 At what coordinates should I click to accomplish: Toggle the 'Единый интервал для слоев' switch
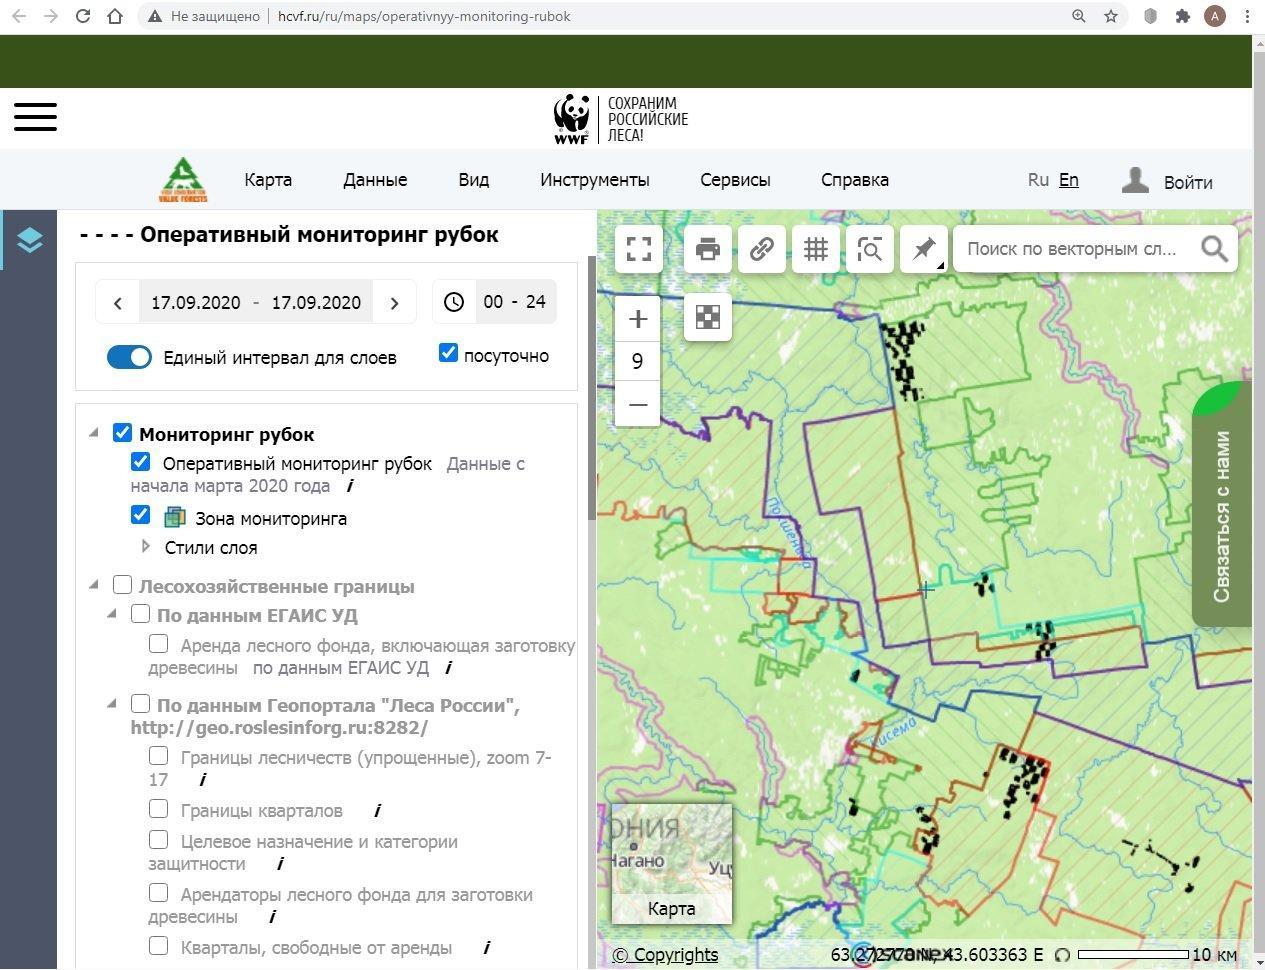[x=129, y=357]
